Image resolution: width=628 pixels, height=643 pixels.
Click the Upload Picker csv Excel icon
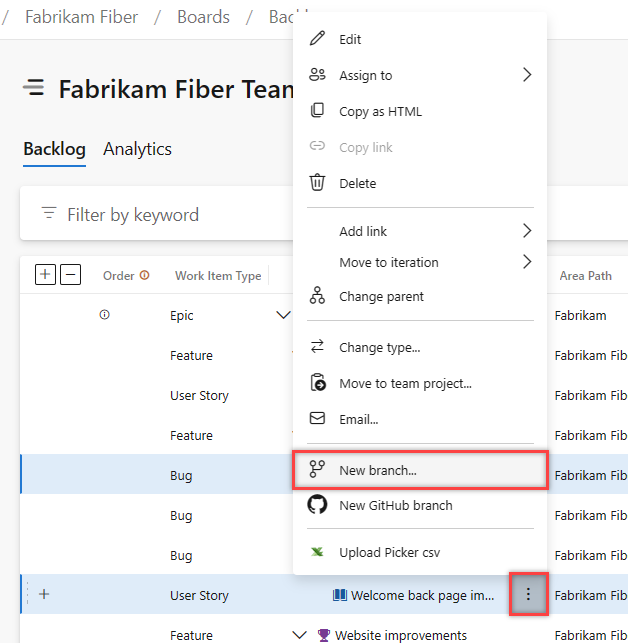pyautogui.click(x=317, y=552)
